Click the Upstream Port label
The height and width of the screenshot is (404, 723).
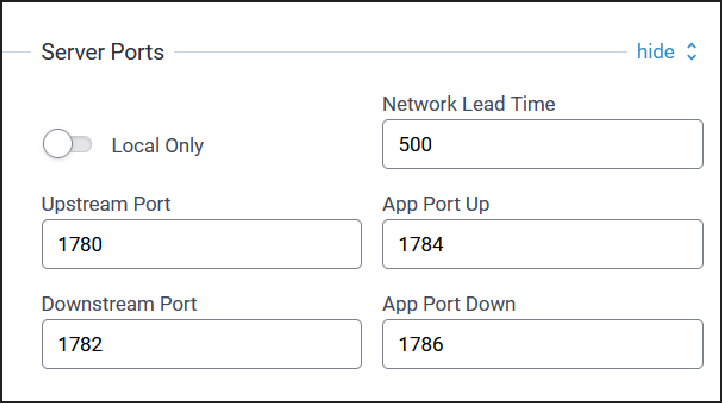tap(106, 204)
